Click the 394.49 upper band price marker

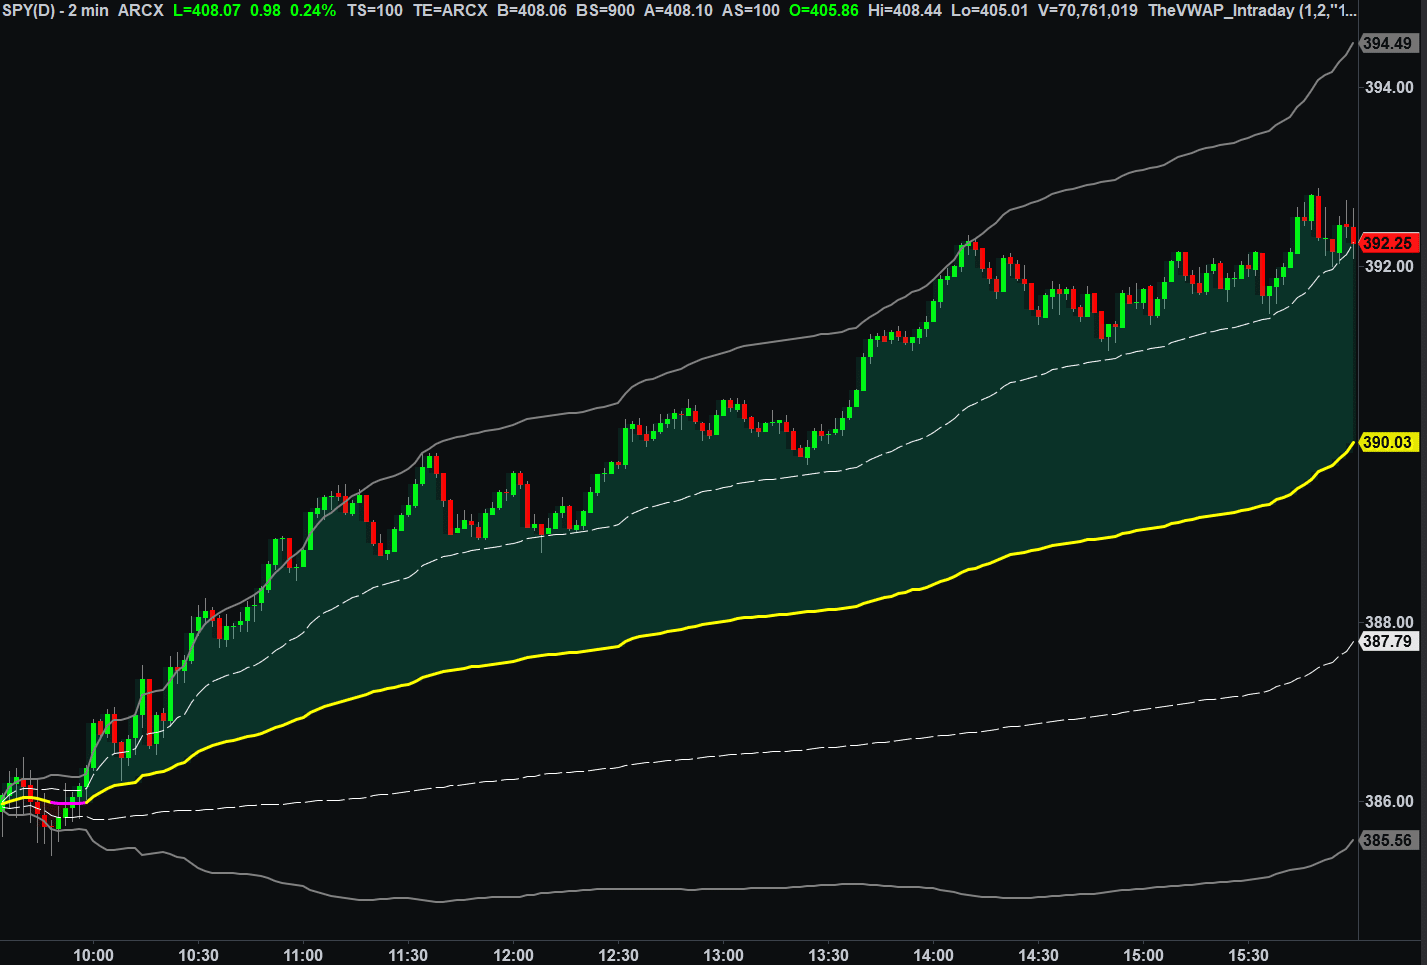pos(1388,43)
